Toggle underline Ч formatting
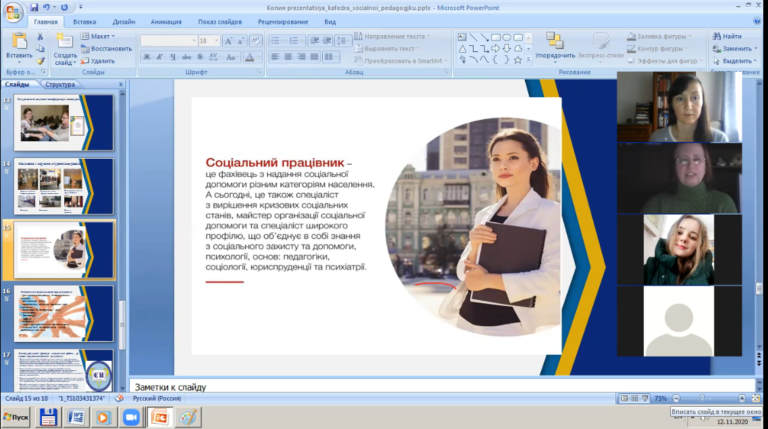The height and width of the screenshot is (429, 768). pos(173,57)
